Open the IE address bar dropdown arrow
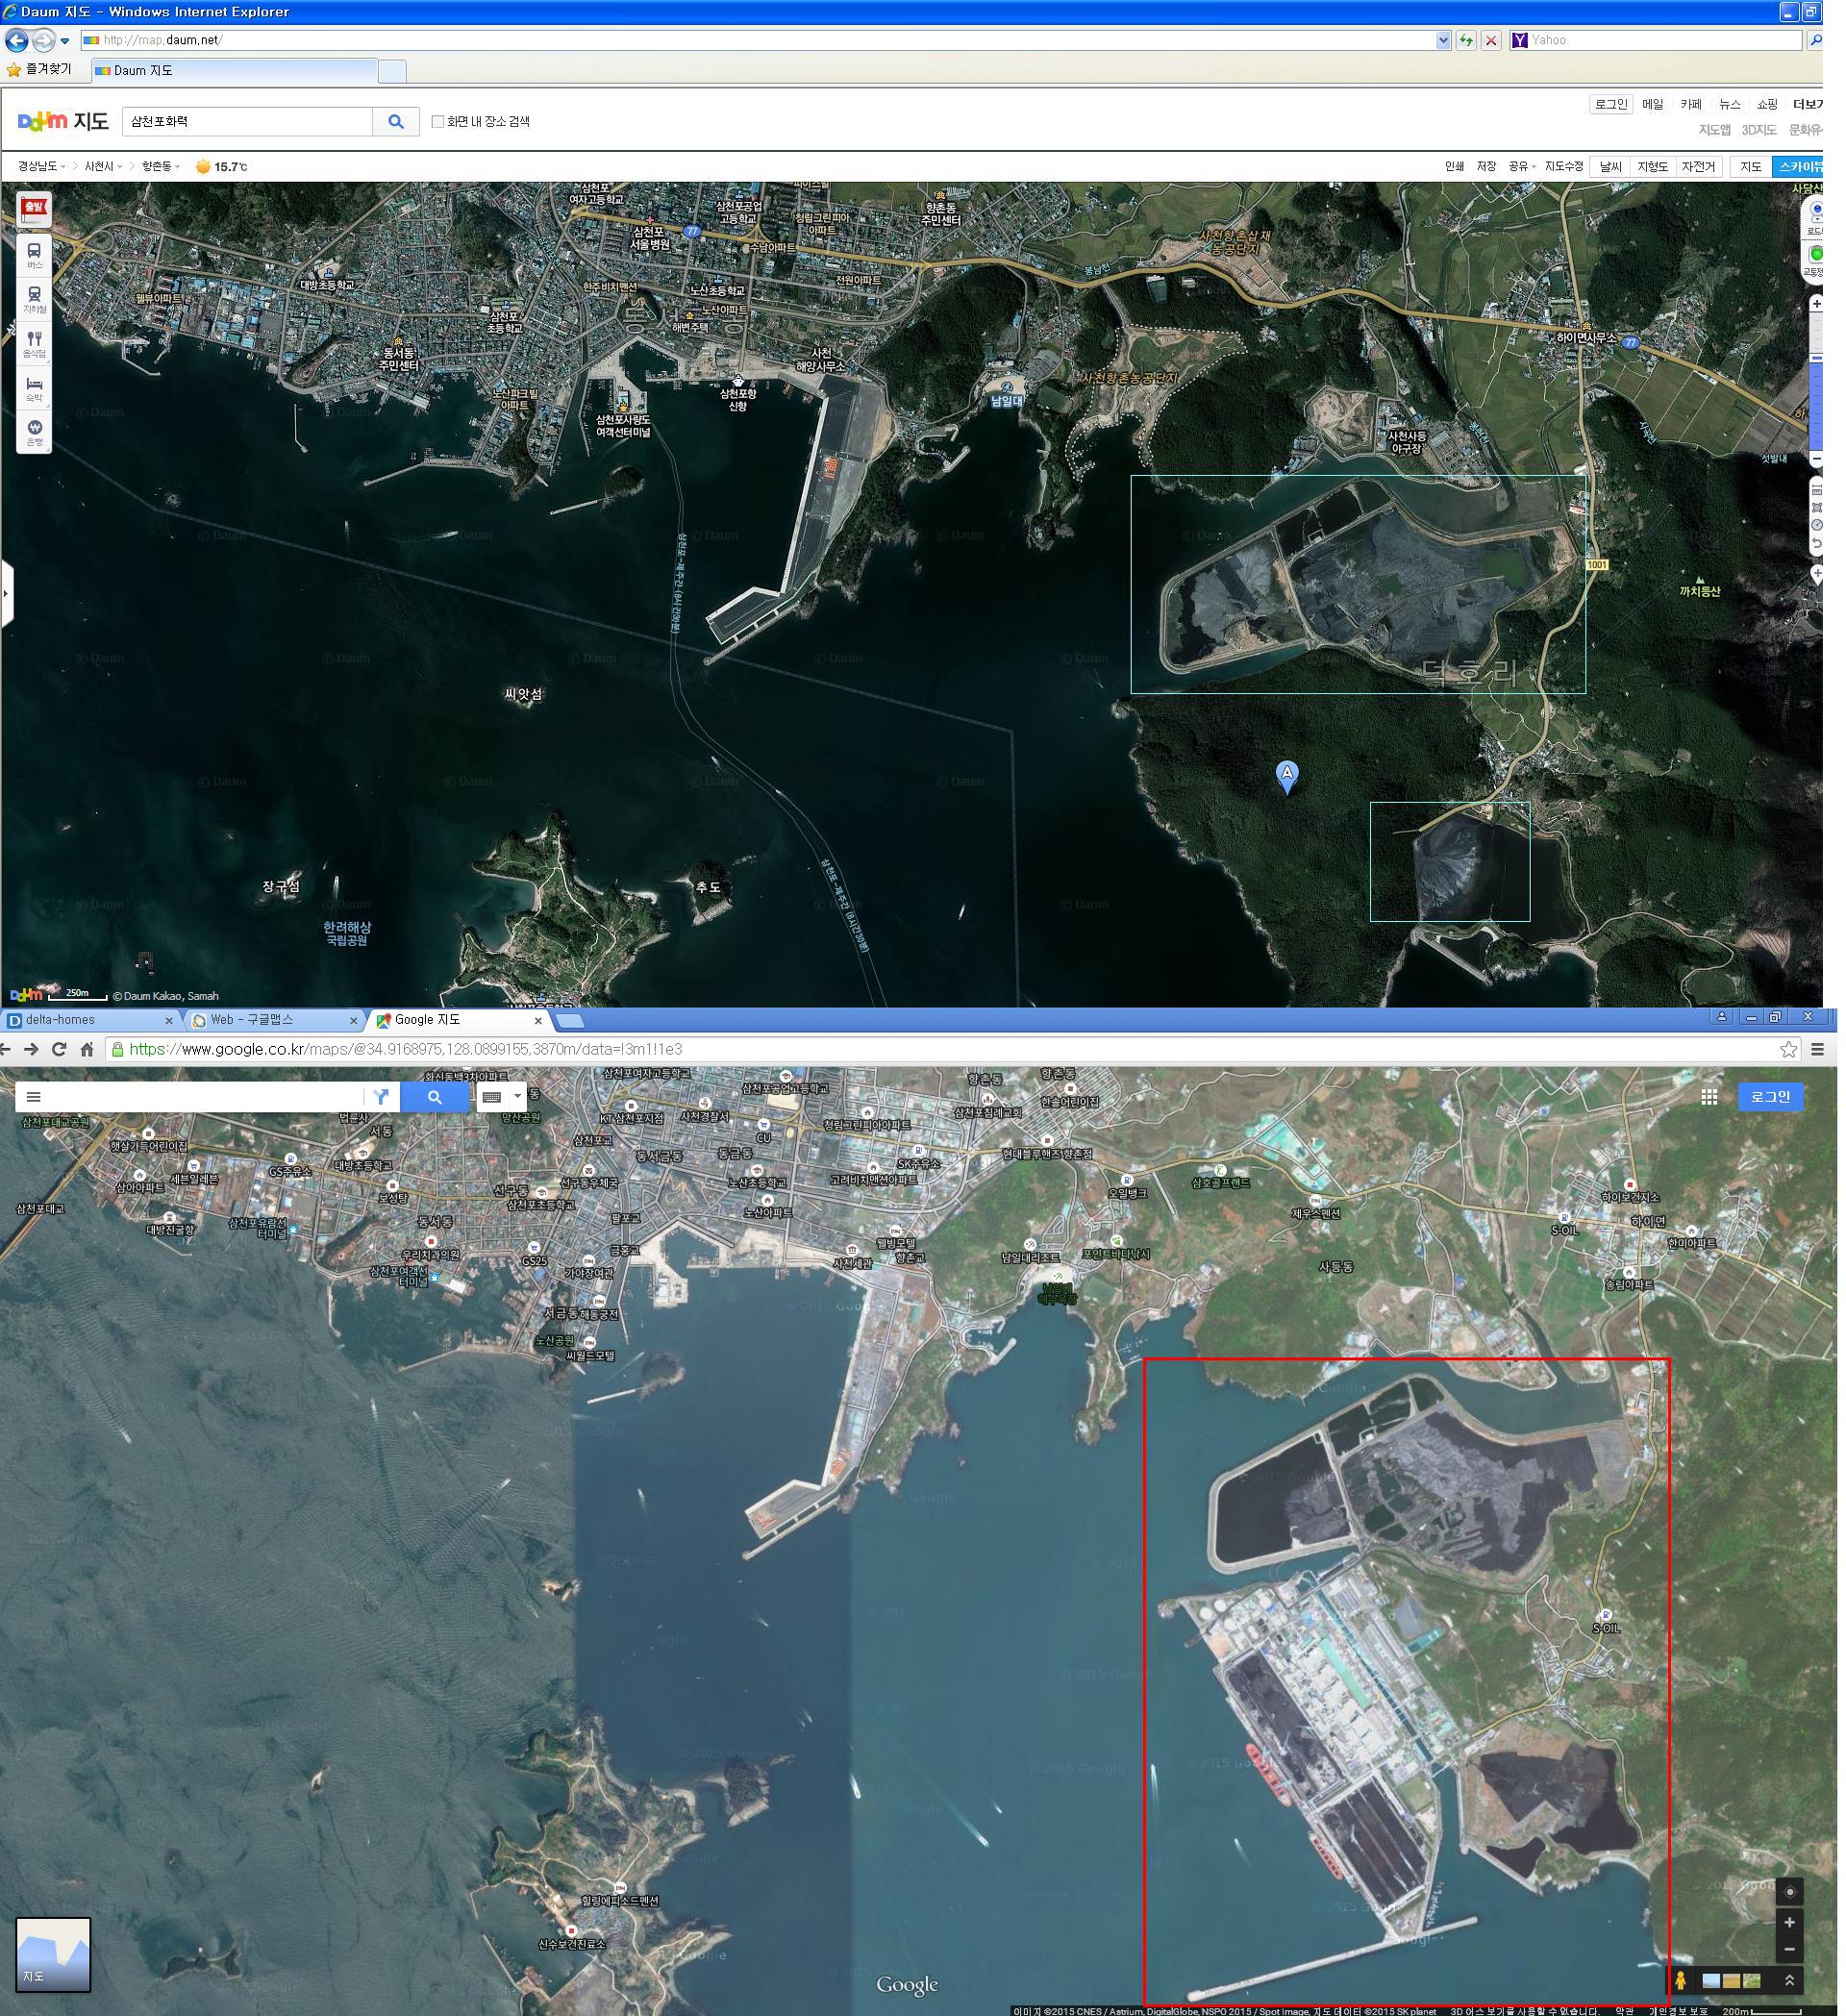The width and height of the screenshot is (1846, 2016). pyautogui.click(x=1443, y=40)
